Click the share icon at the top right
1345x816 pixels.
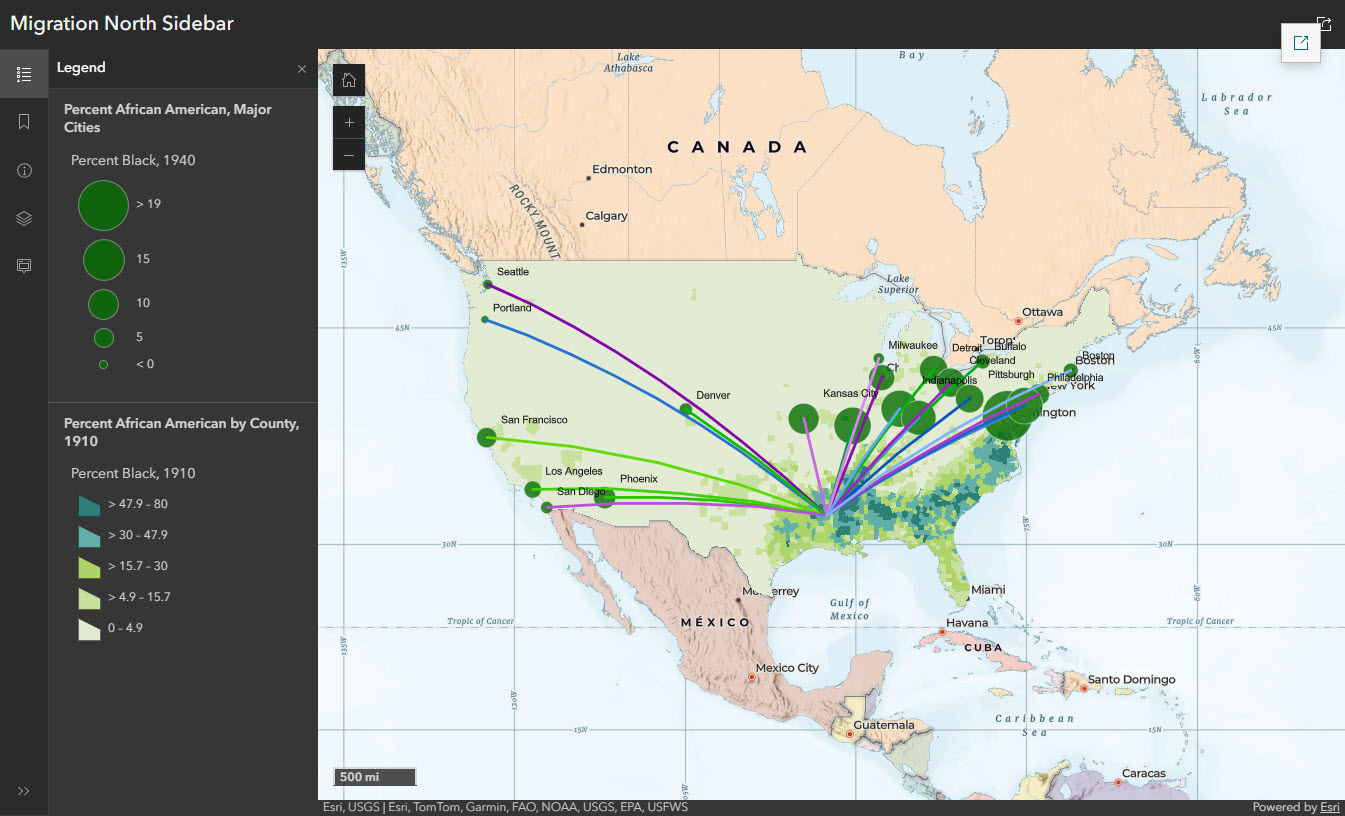pyautogui.click(x=1324, y=22)
